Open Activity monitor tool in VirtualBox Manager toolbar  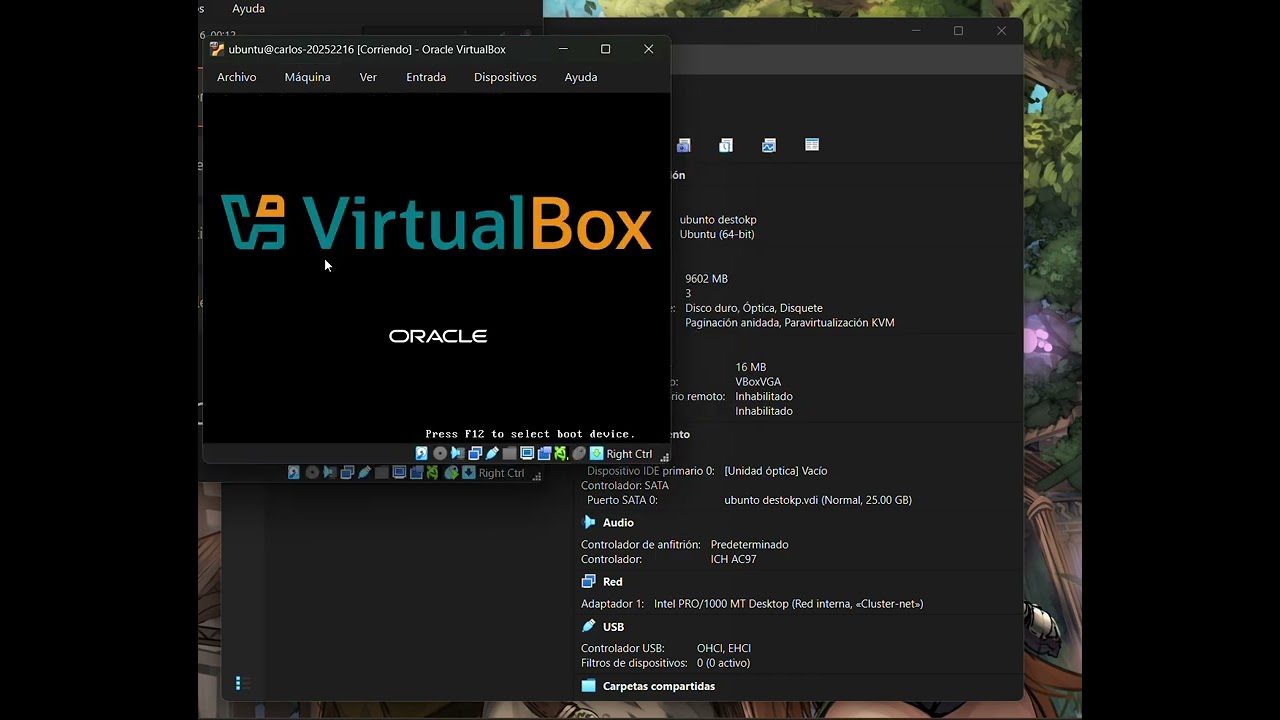click(x=769, y=145)
